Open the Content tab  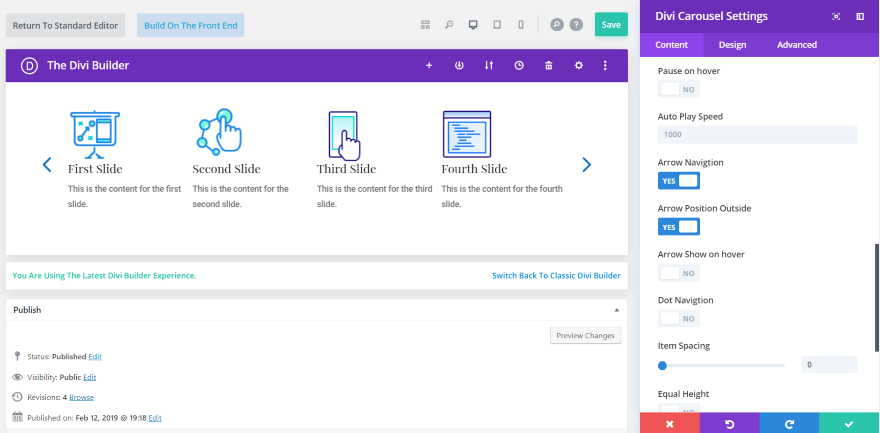(671, 45)
